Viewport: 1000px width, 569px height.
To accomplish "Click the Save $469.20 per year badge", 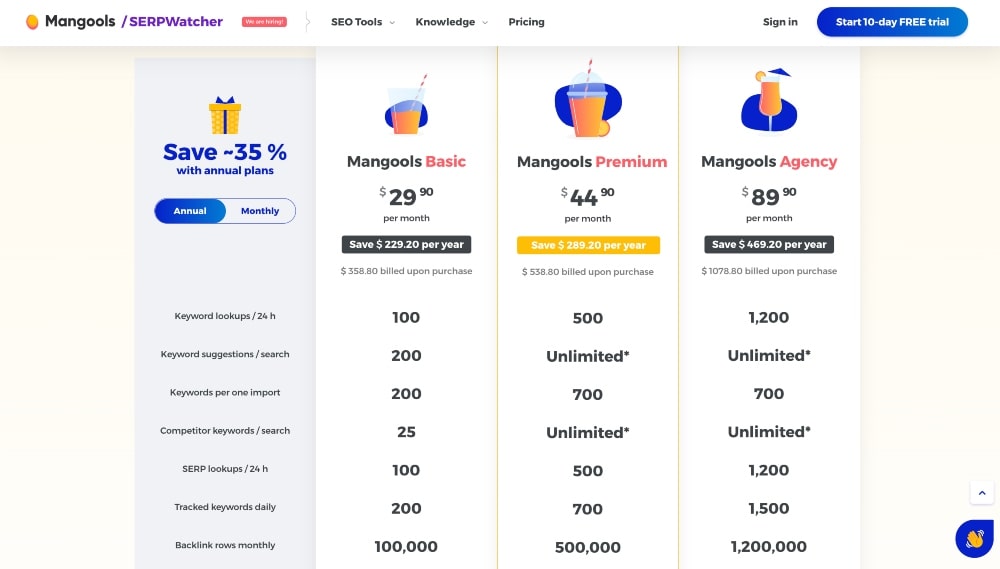I will click(769, 244).
